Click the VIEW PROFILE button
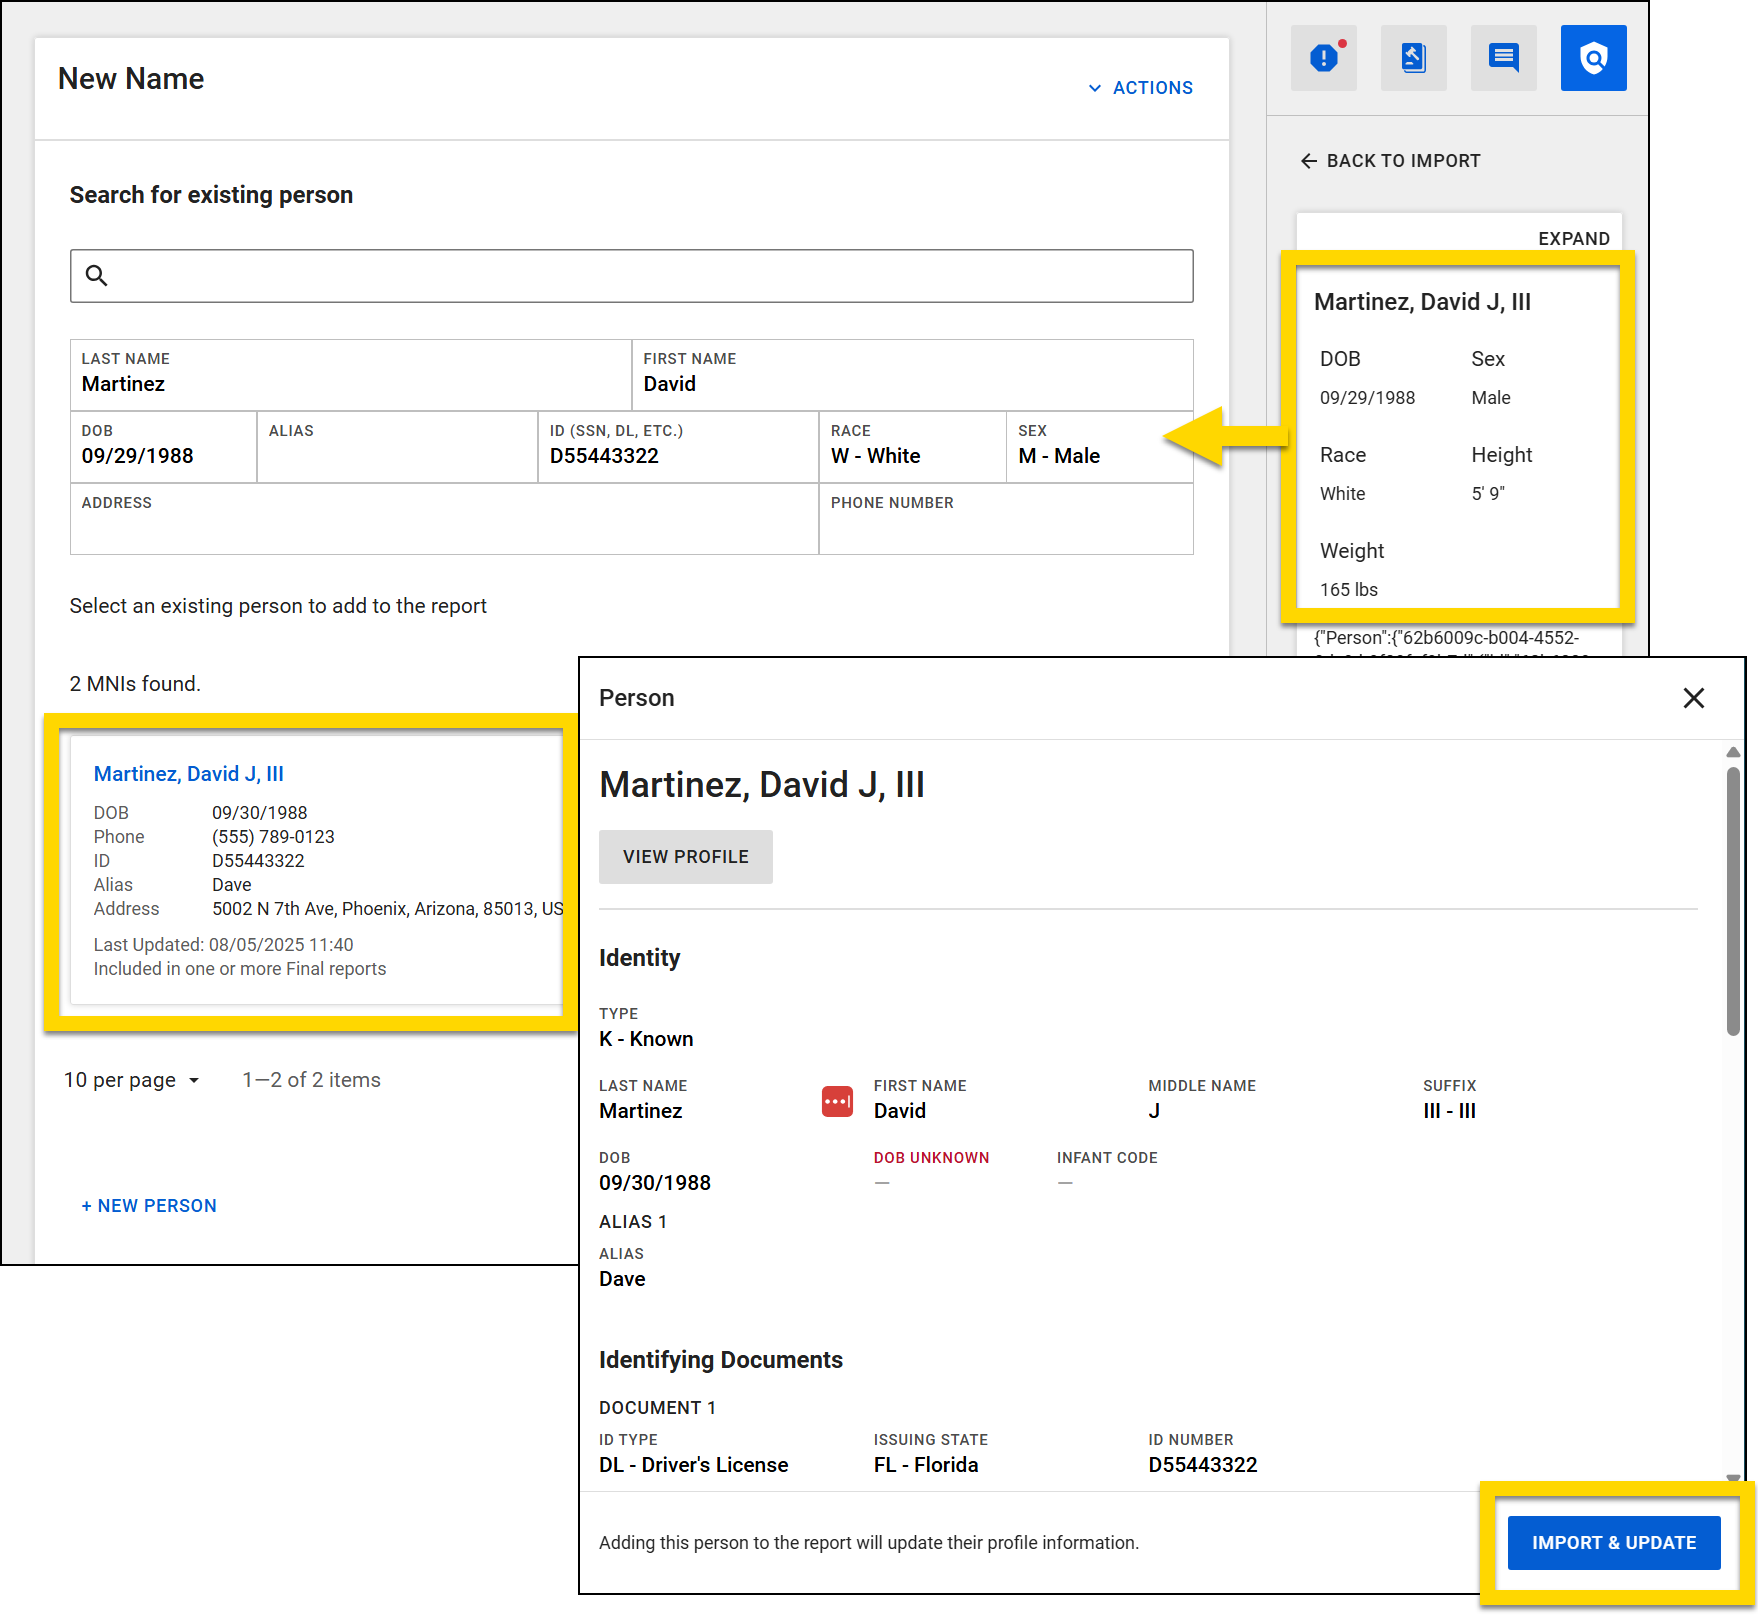Screen dimensions: 1758x1619 click(x=685, y=856)
